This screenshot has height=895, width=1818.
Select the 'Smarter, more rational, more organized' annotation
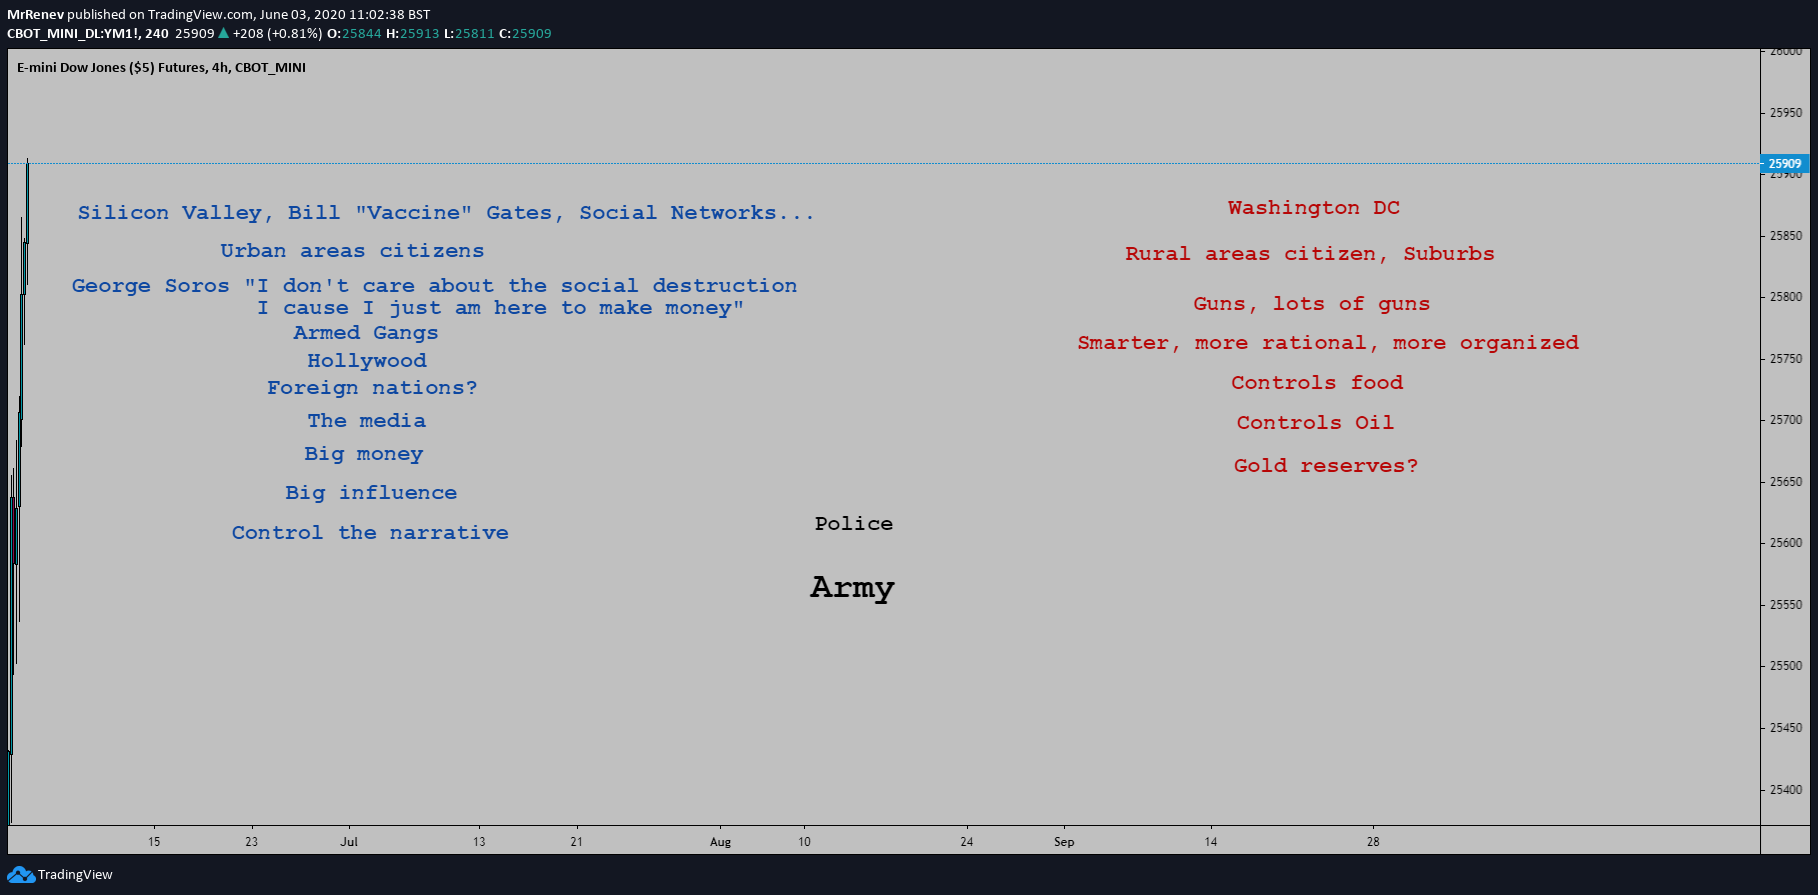(x=1328, y=343)
